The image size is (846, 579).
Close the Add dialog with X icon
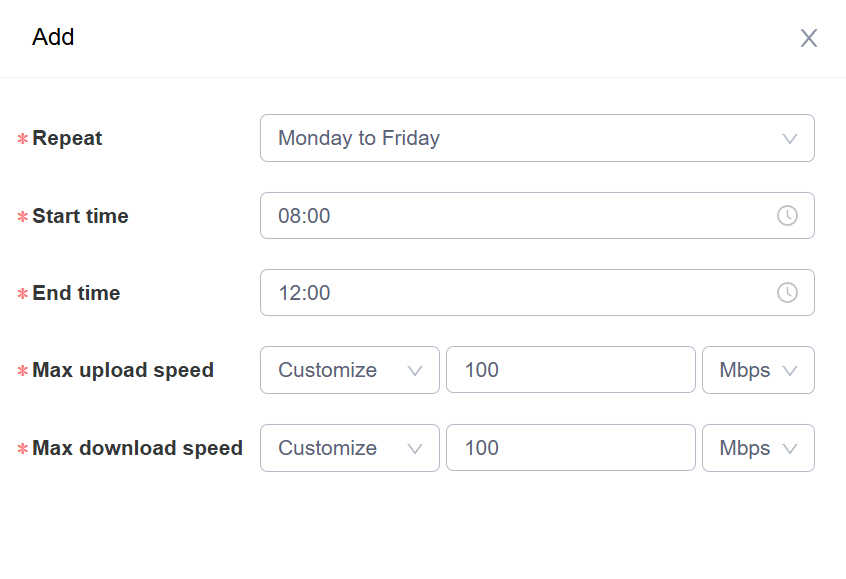[x=809, y=38]
